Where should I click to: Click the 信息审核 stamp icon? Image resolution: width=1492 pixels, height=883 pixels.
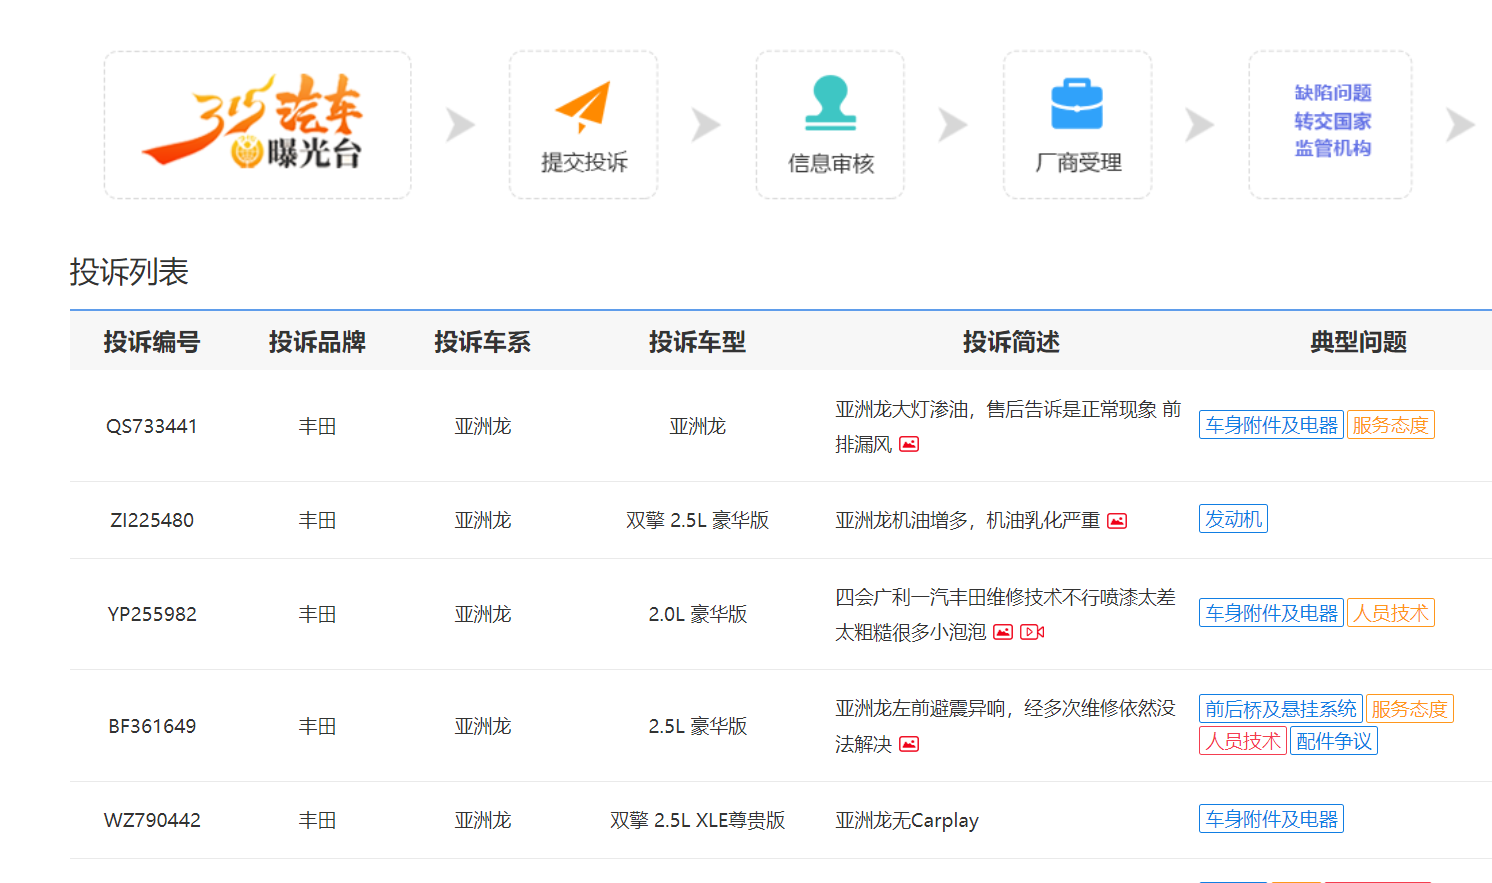830,104
